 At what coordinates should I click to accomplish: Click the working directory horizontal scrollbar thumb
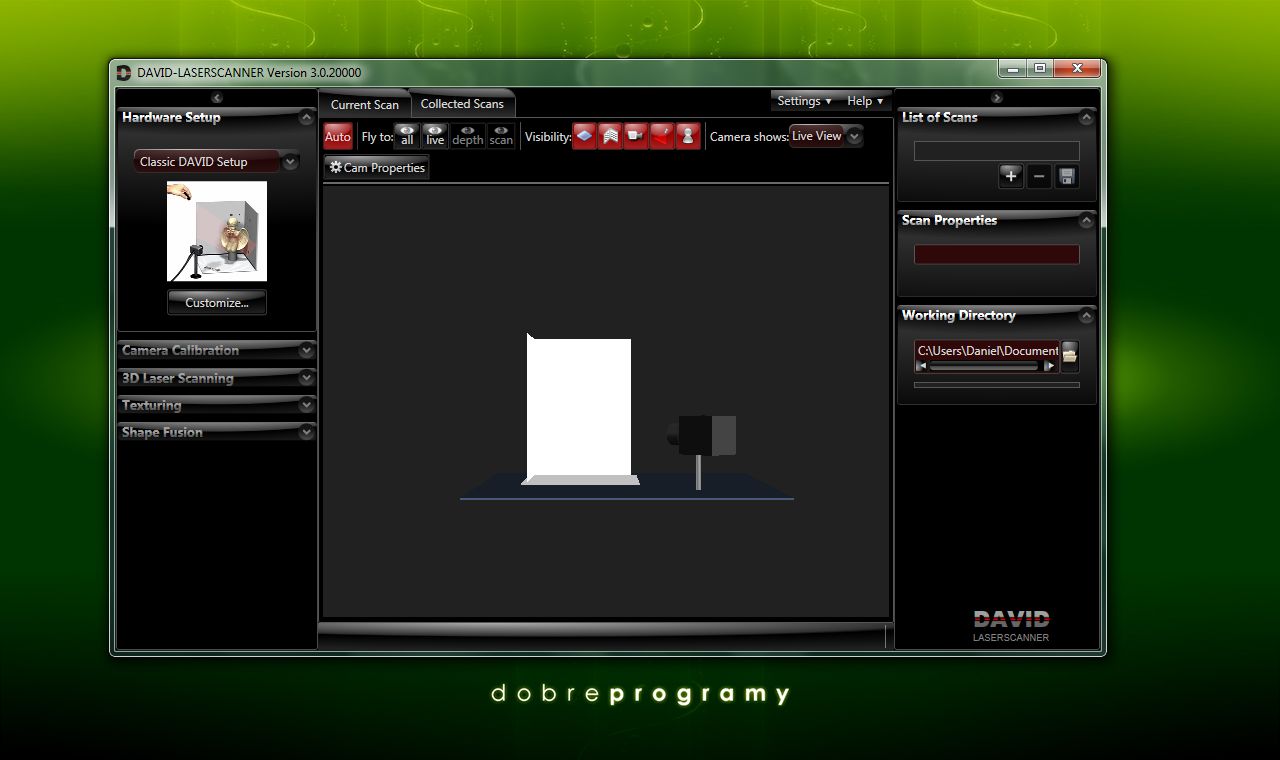pos(983,366)
